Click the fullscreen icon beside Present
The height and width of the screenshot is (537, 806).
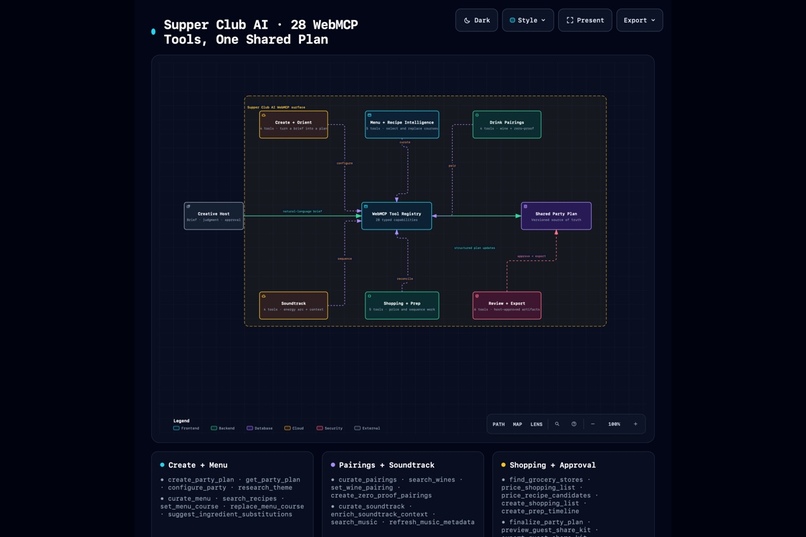[570, 21]
